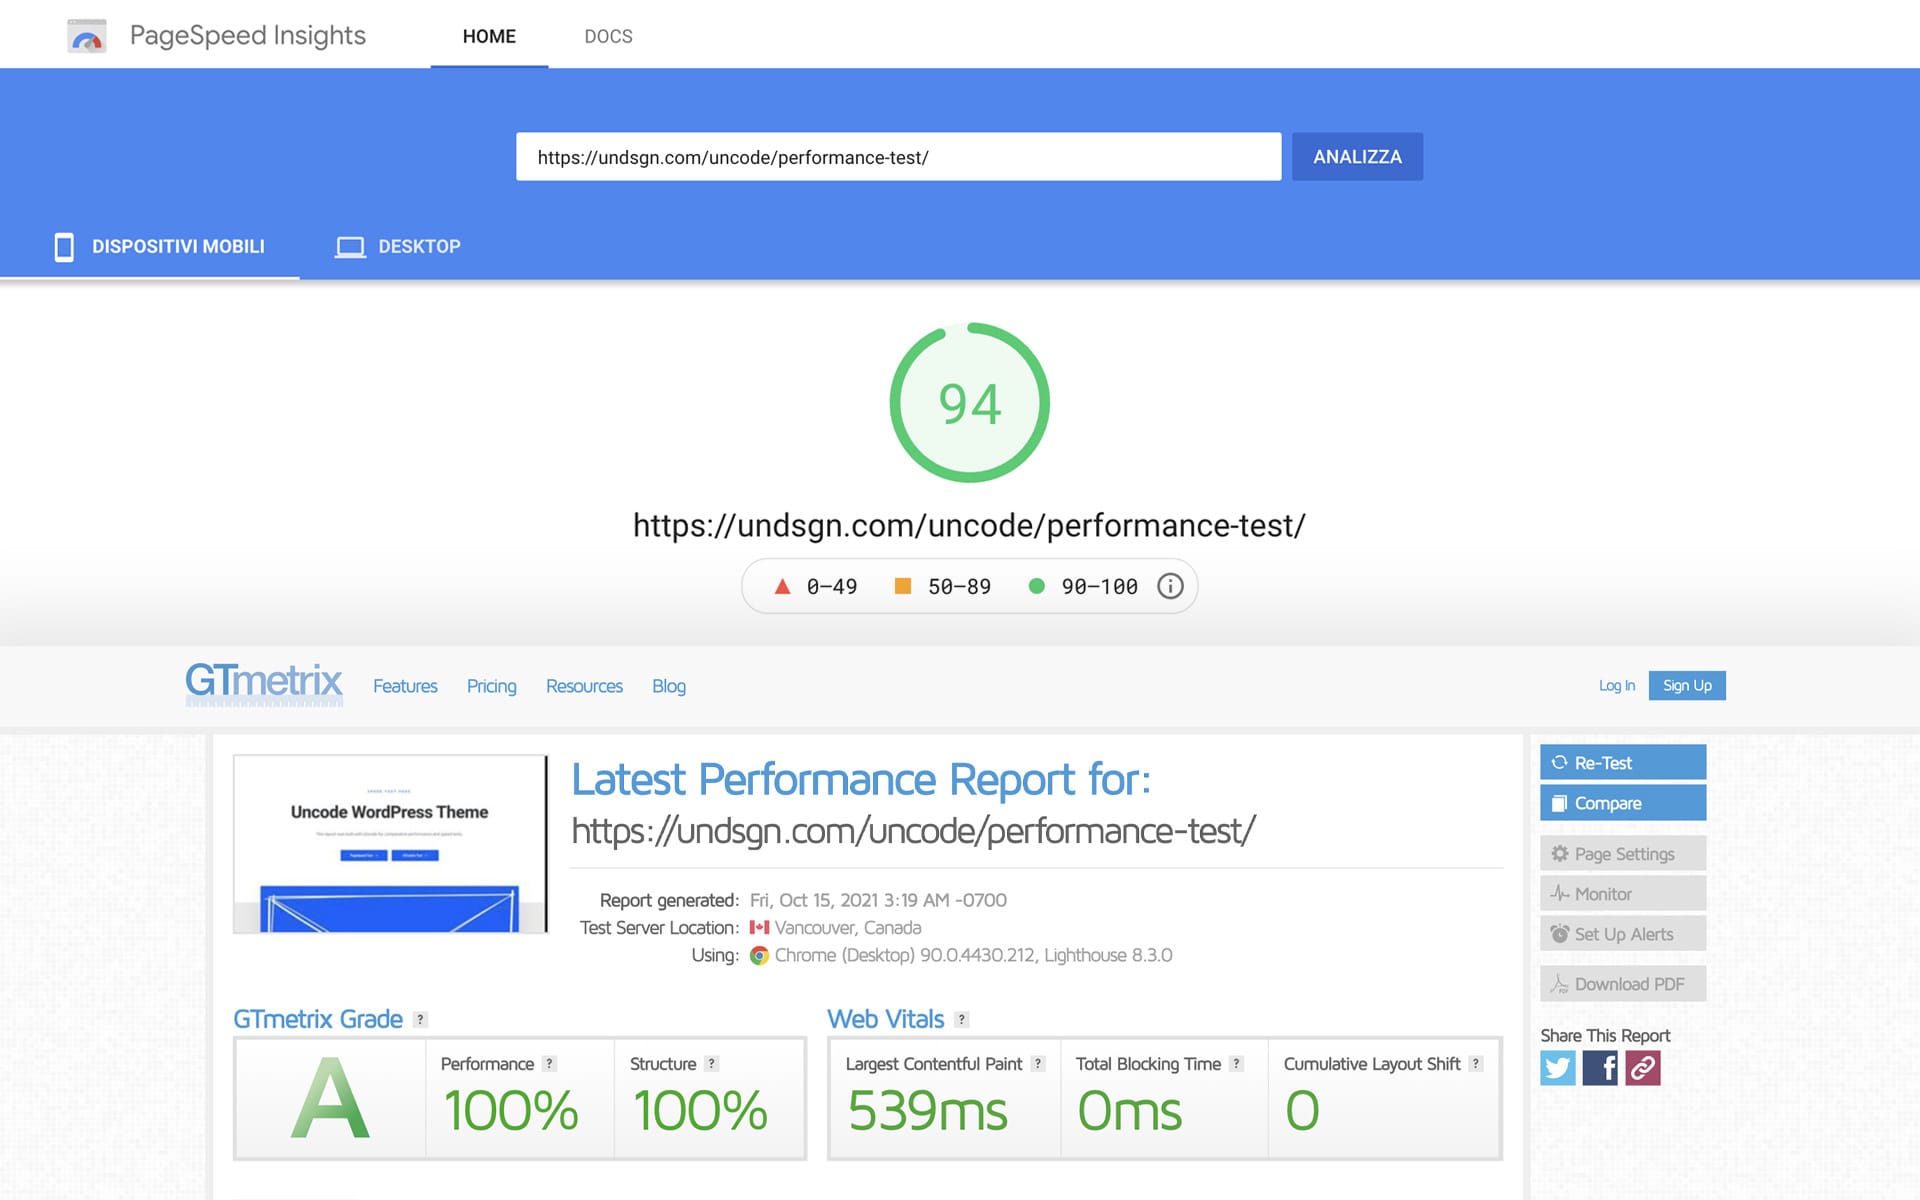The width and height of the screenshot is (1920, 1200).
Task: Click Cumulative Layout Shift help icon
Action: (x=1475, y=1064)
